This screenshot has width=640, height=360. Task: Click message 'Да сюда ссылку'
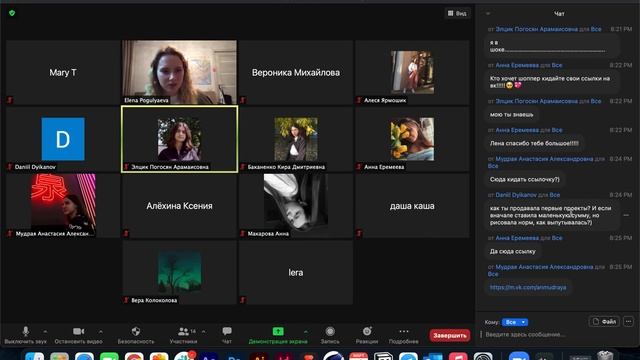point(512,251)
